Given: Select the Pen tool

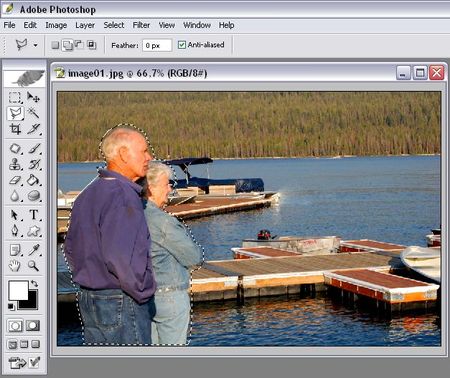Looking at the screenshot, I should click(x=15, y=231).
